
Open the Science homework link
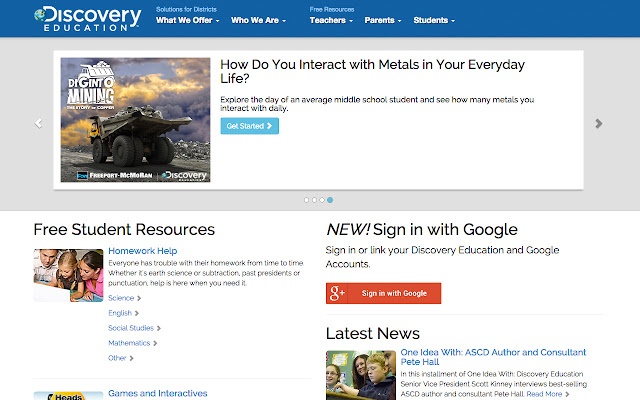click(x=124, y=298)
